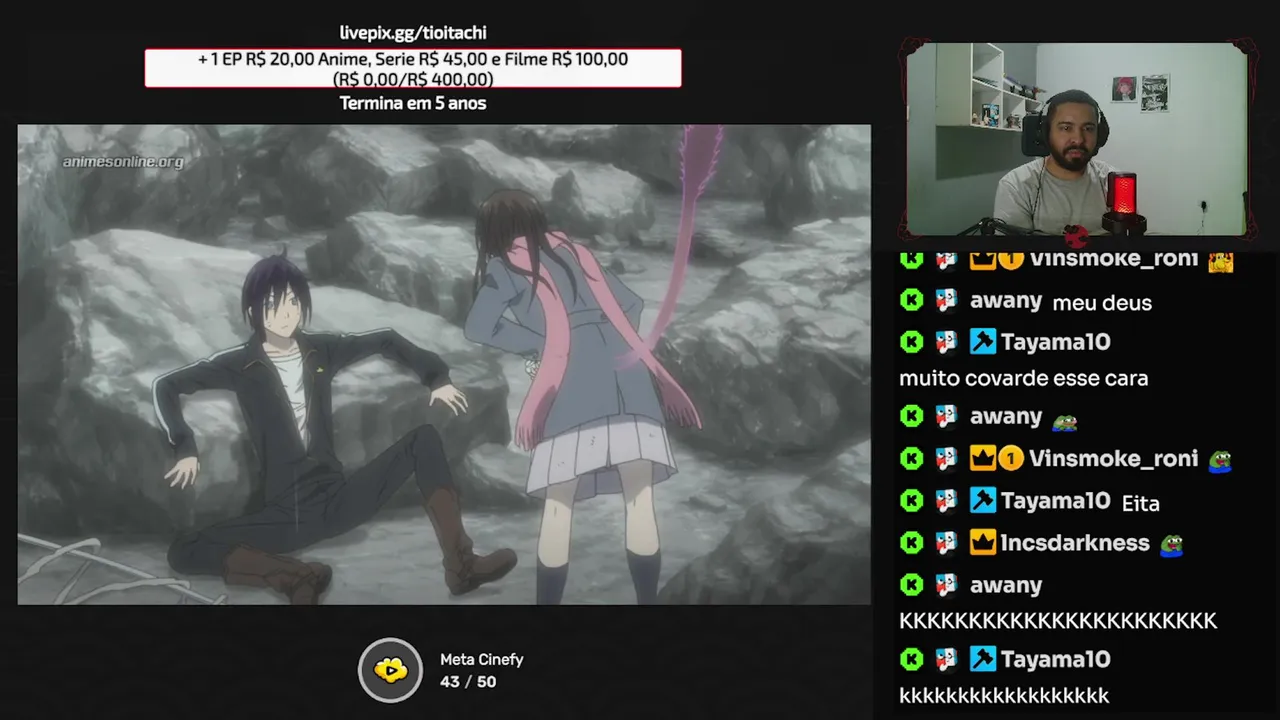Click awany's uppercase 'KKKKKKKK' chat text

pyautogui.click(x=1058, y=621)
